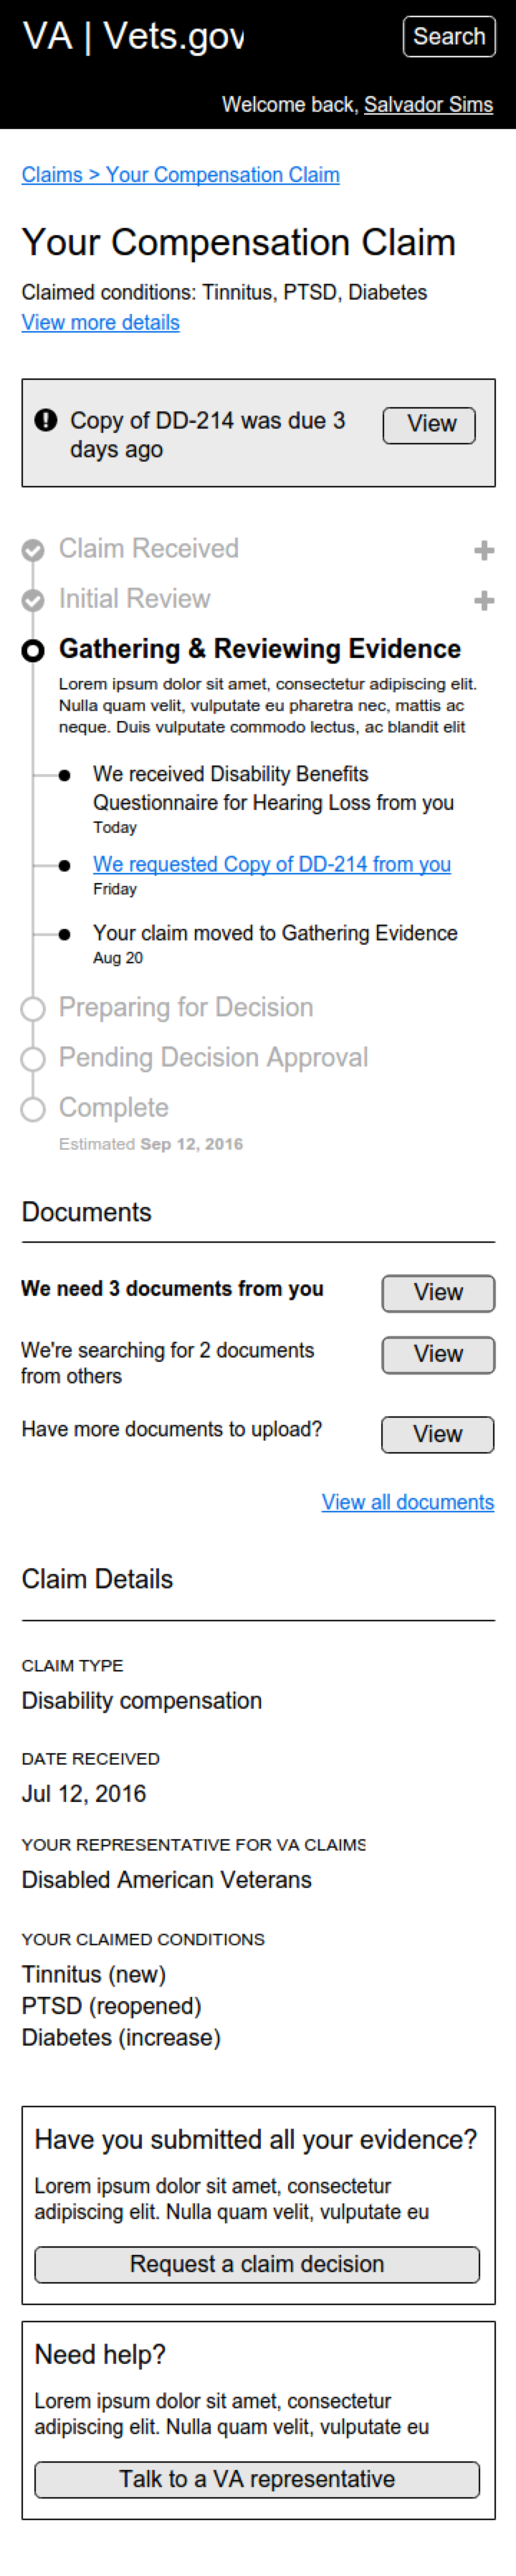Click Talk to a VA representative
This screenshot has height=2576, width=516.
pyautogui.click(x=257, y=2479)
